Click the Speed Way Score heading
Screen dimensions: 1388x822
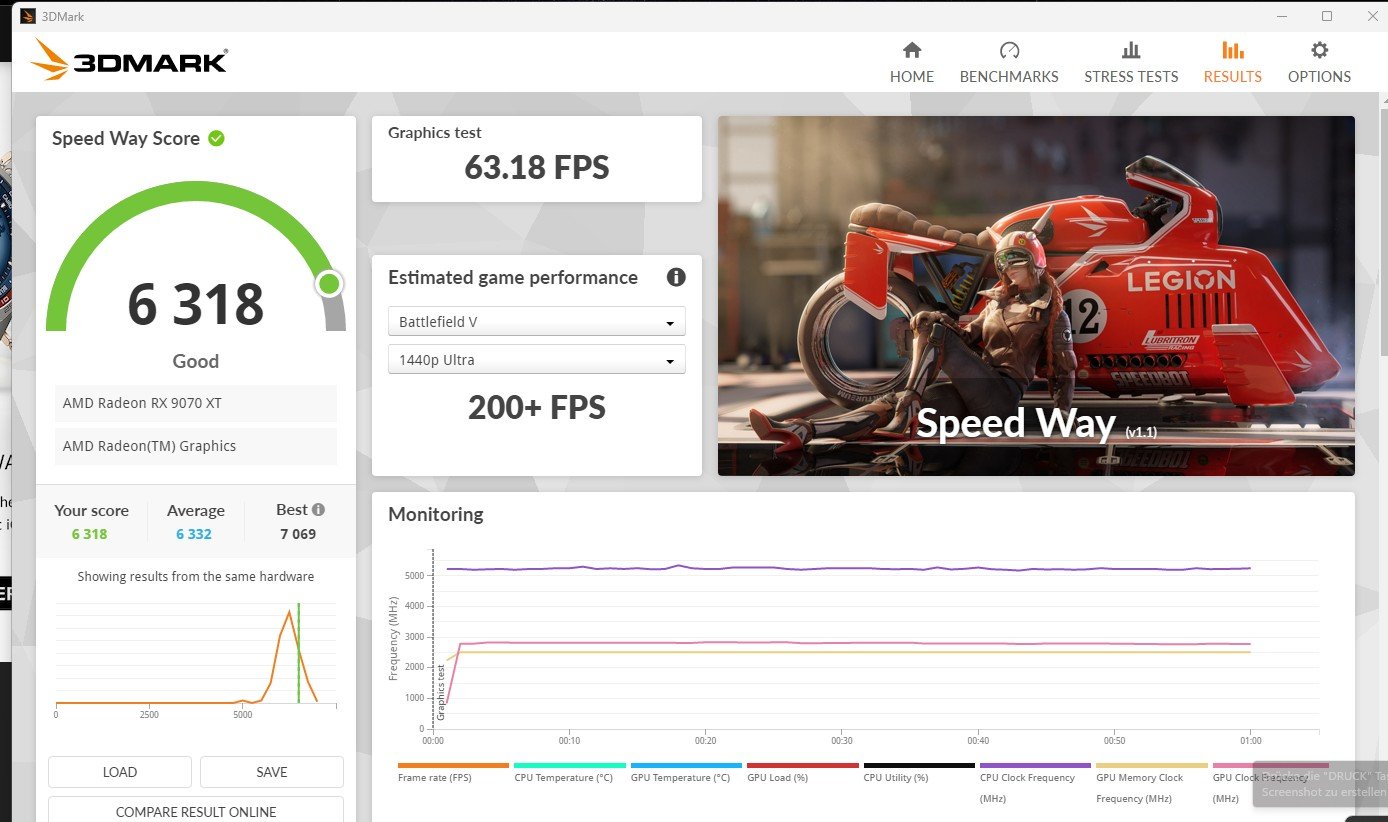[x=126, y=139]
